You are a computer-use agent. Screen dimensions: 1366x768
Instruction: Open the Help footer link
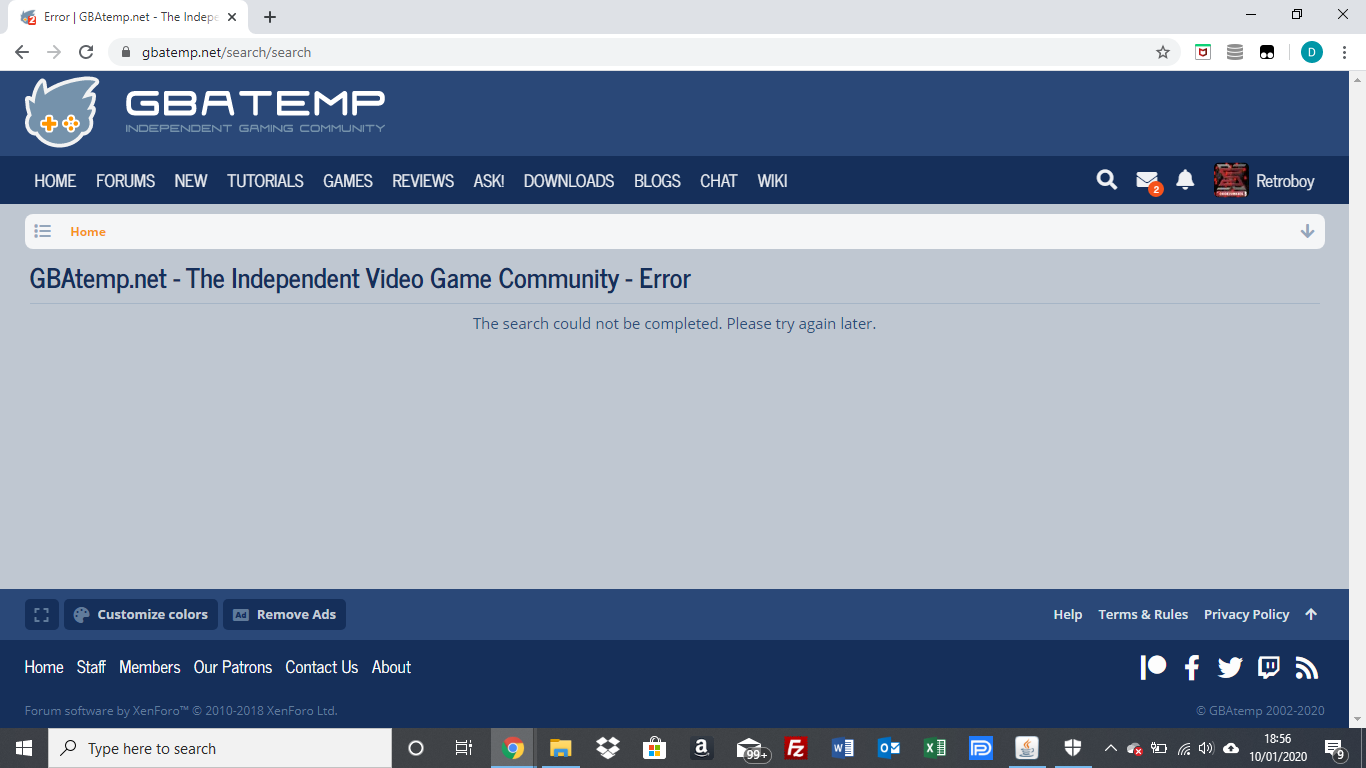[1068, 614]
